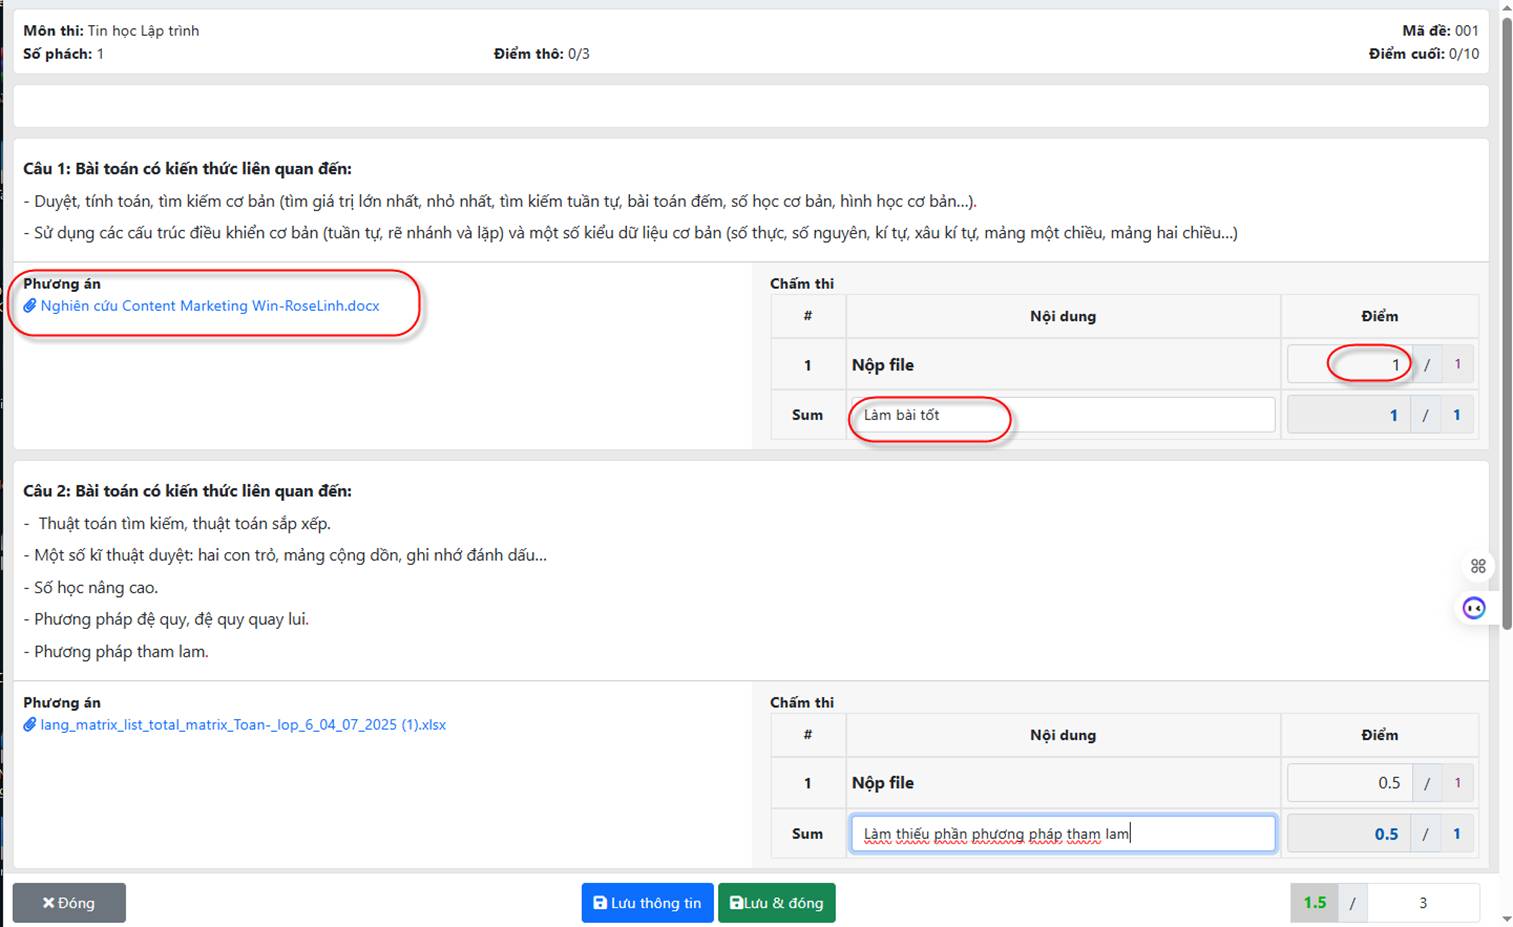Open Nghiên cứu Content Marketing Win-RoseLinh.docx attachment

210,306
